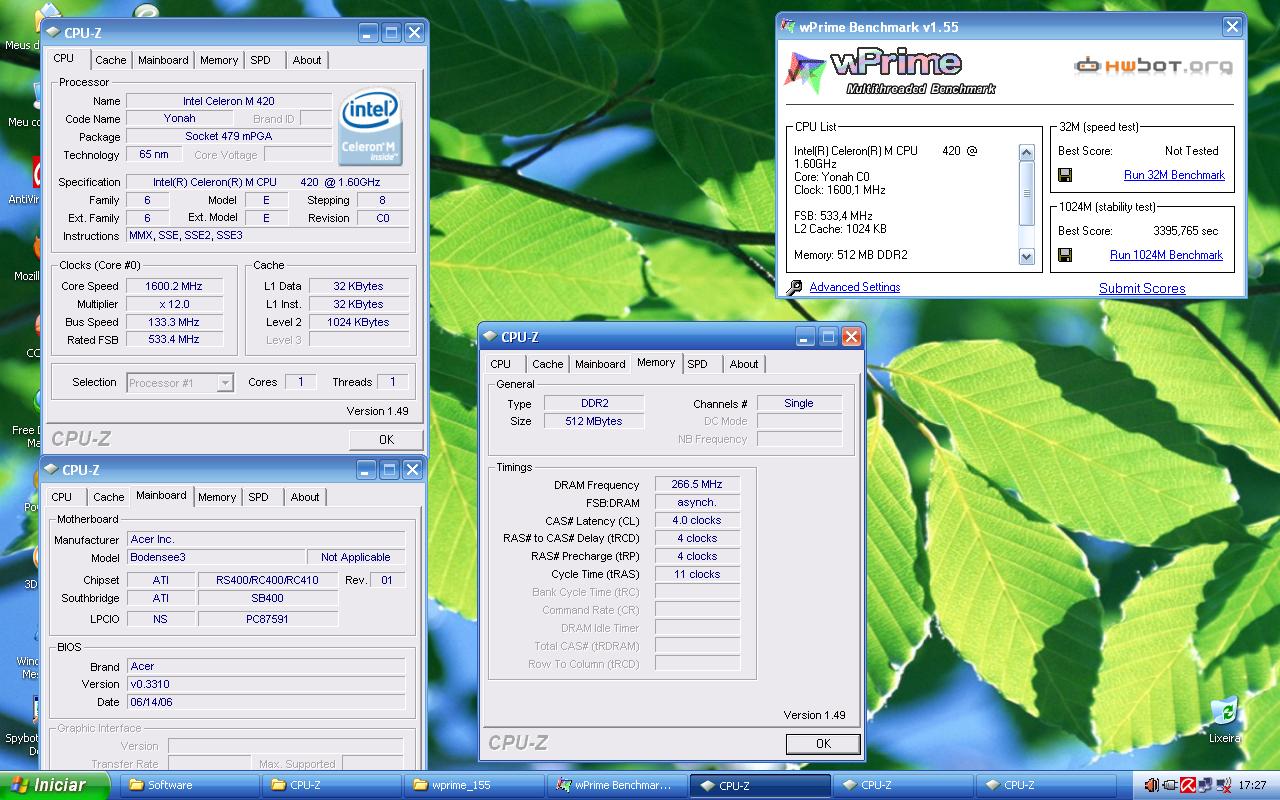Click the FSB:DRAM value 'asynch.'
Screen dimensions: 1280x800
(697, 502)
